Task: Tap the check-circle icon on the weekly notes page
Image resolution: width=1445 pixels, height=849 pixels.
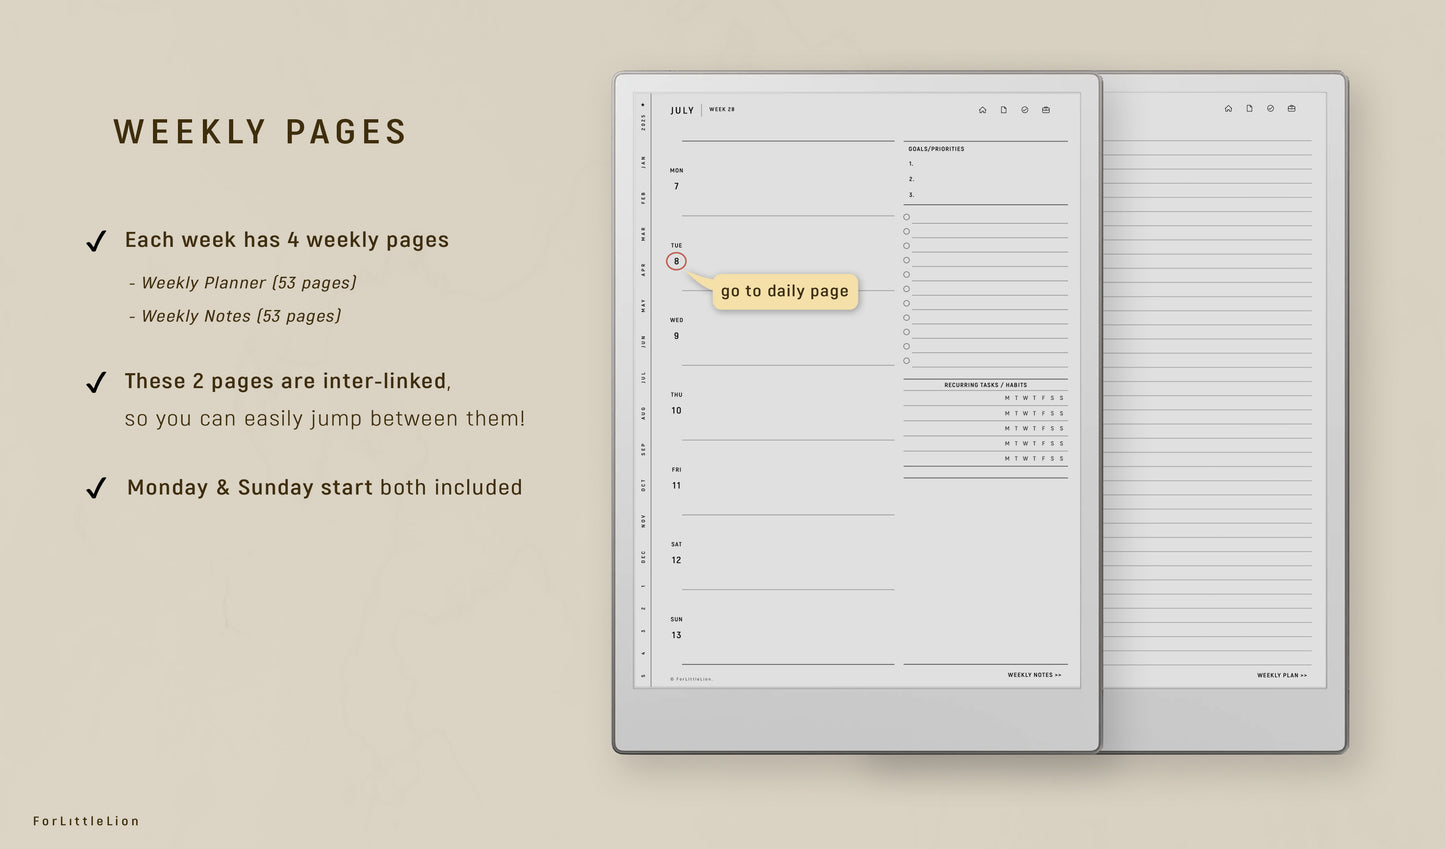Action: coord(1270,108)
